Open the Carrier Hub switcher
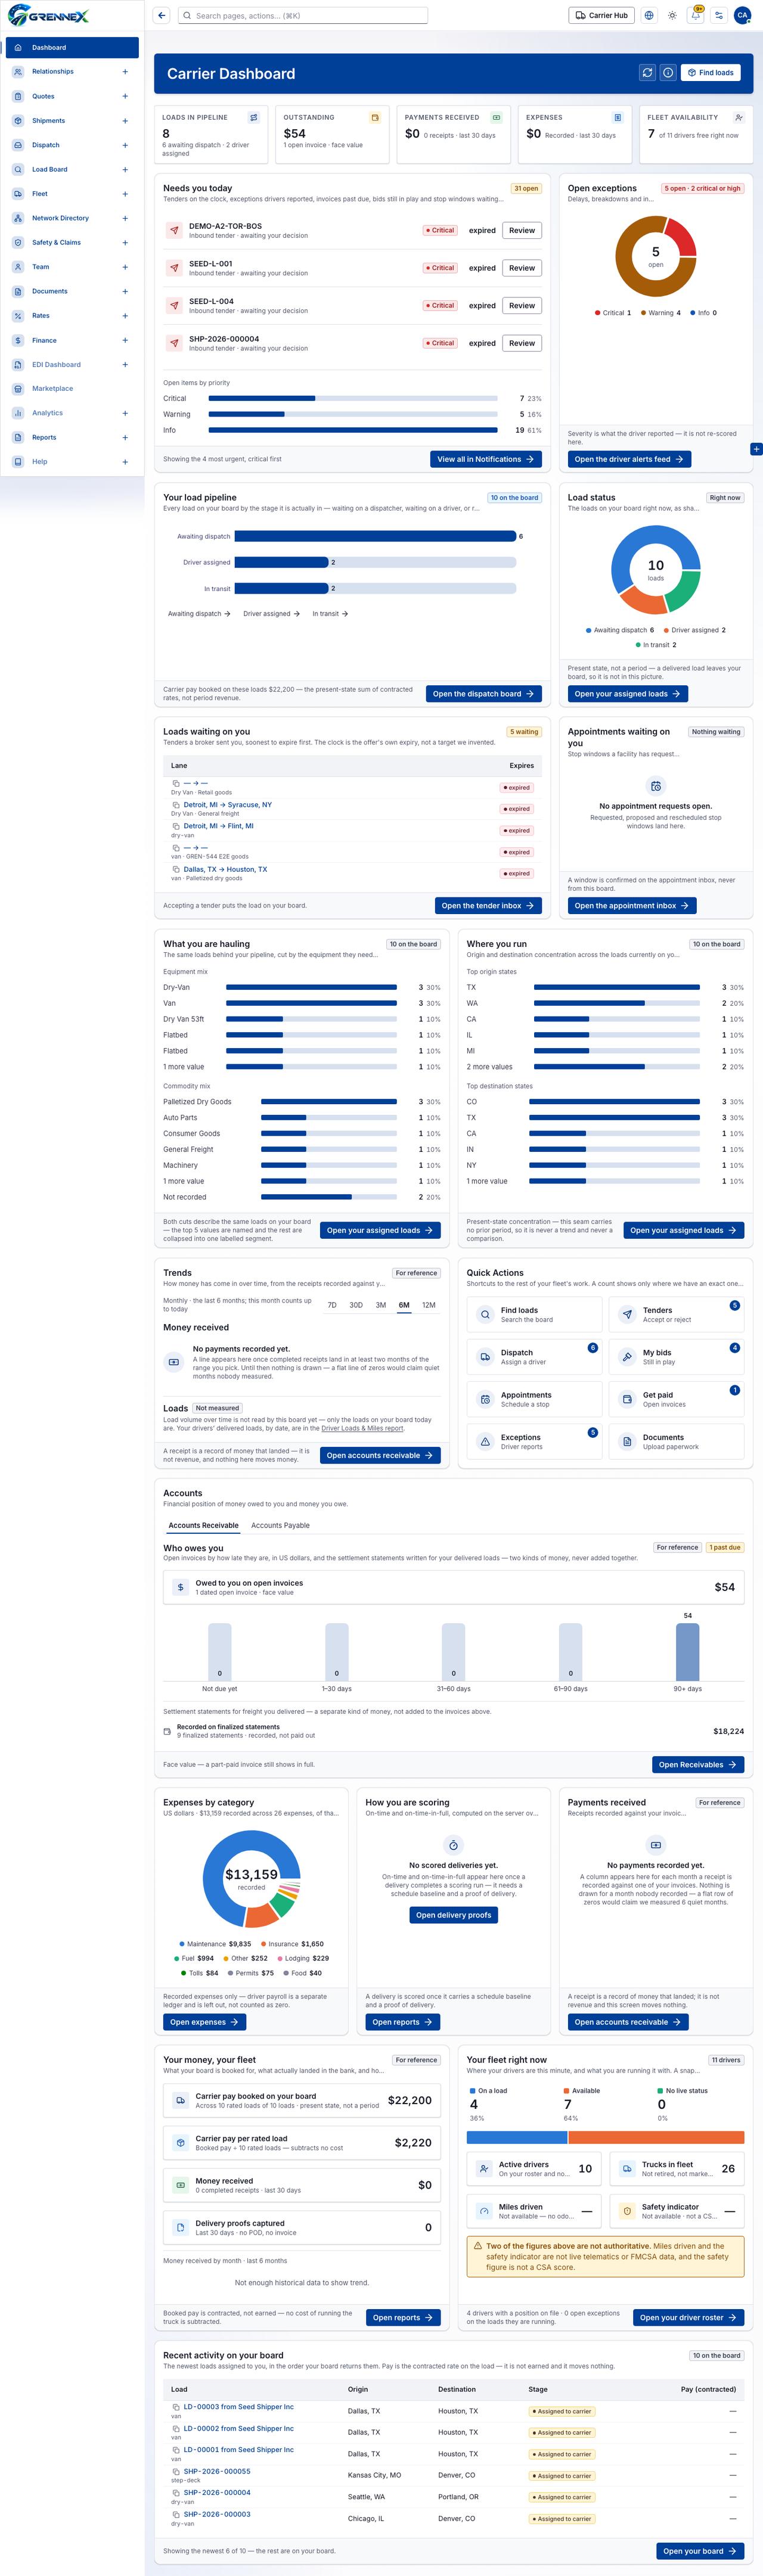 (x=602, y=15)
